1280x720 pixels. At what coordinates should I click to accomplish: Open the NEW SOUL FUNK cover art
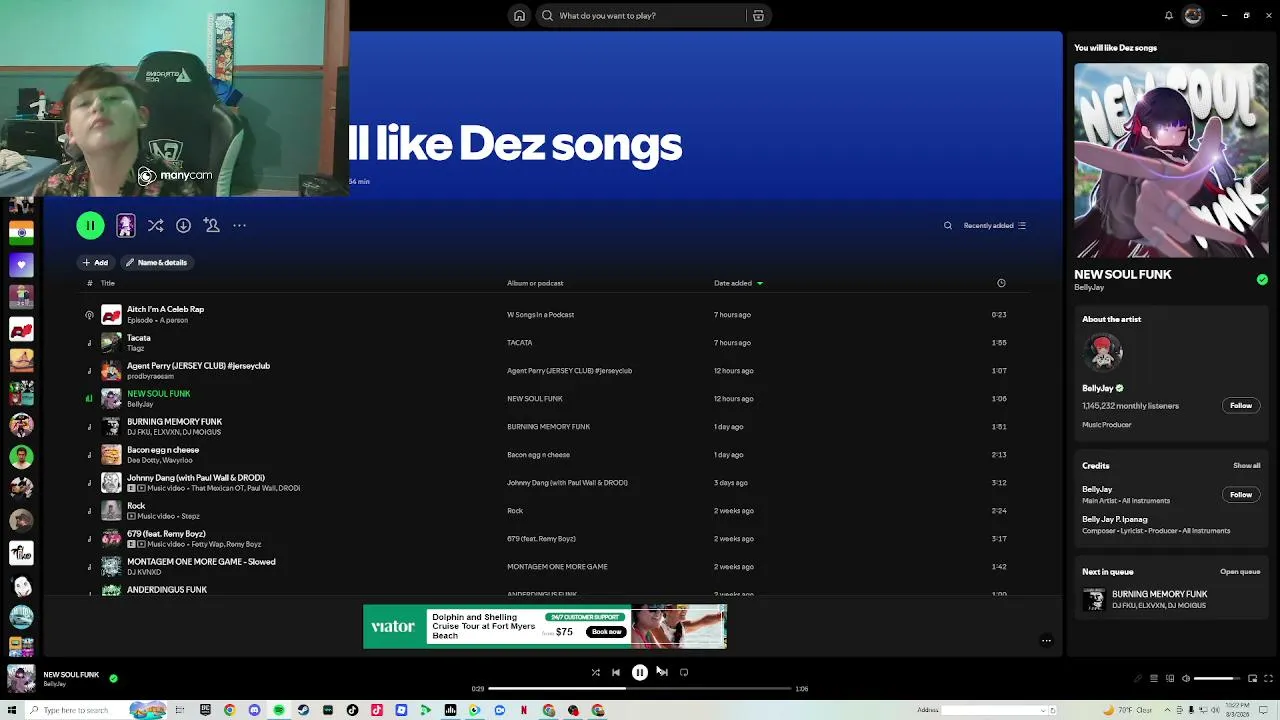[1171, 161]
